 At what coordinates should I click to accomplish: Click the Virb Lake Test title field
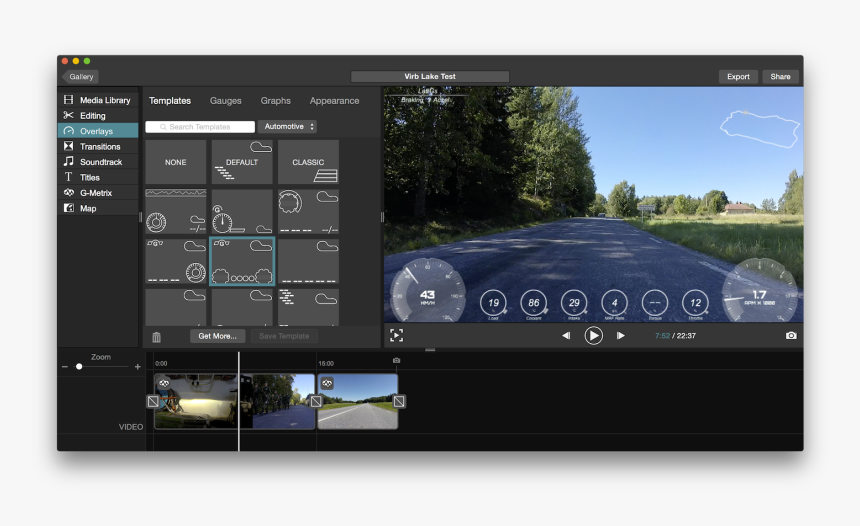tap(430, 77)
